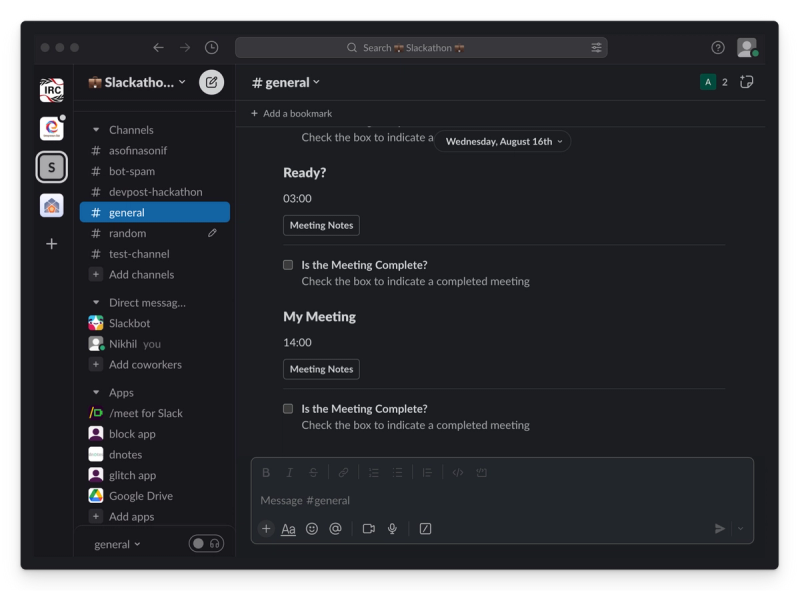Open the /meet for Slack app

point(155,413)
